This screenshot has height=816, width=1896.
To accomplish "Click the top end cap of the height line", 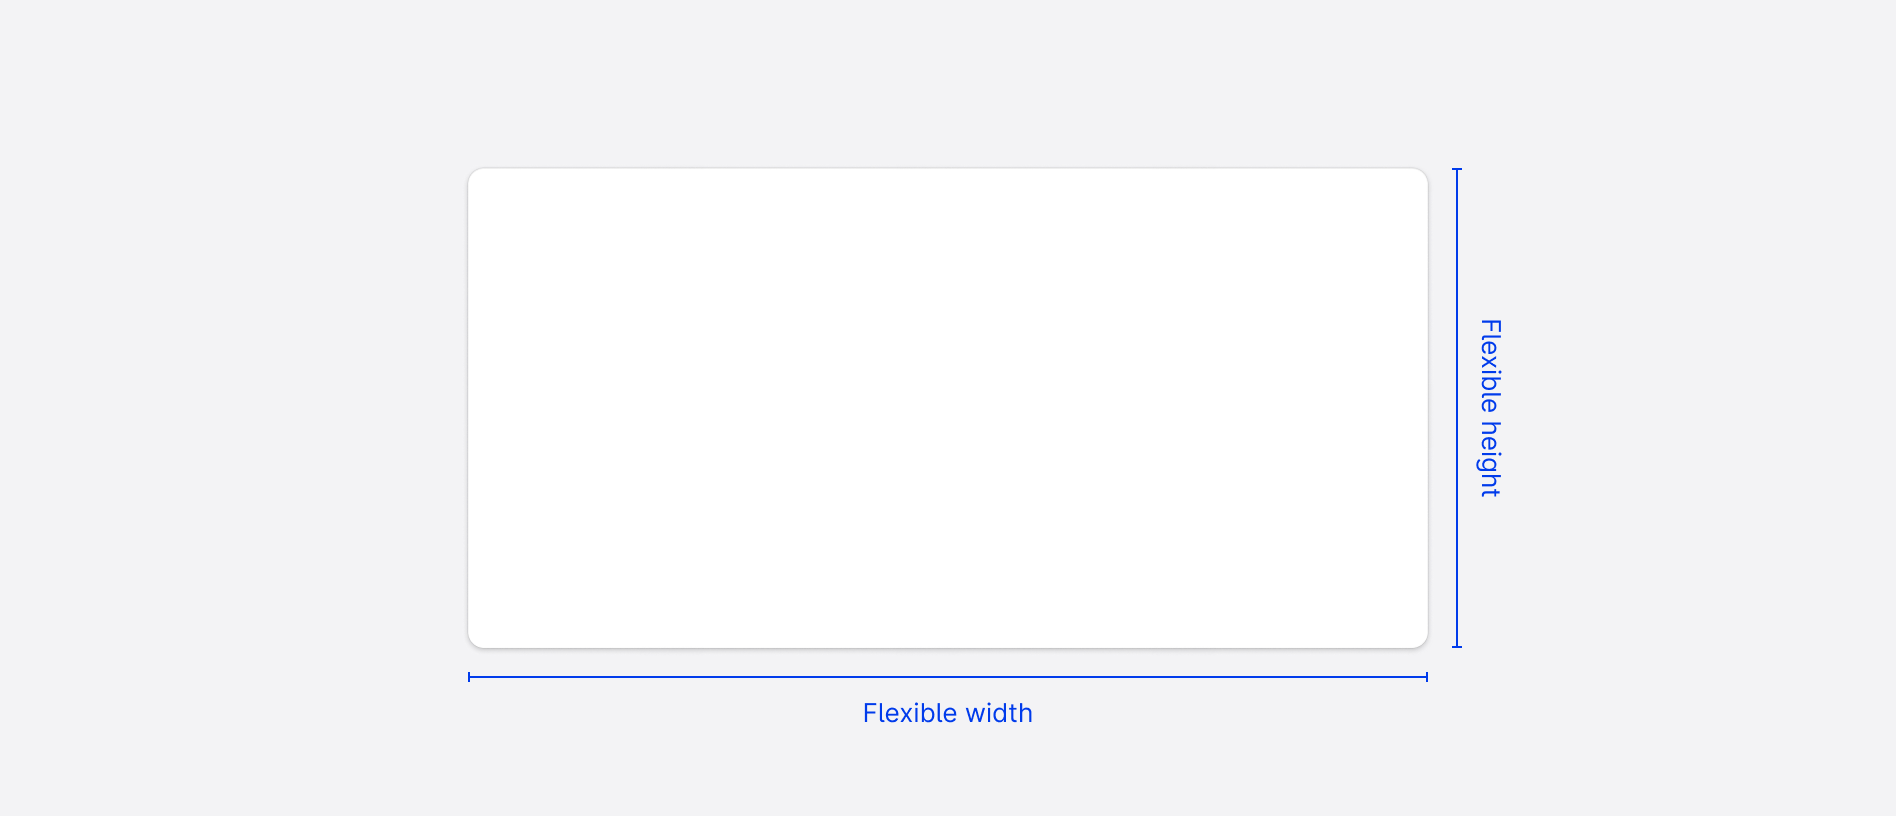I will click(x=1457, y=170).
